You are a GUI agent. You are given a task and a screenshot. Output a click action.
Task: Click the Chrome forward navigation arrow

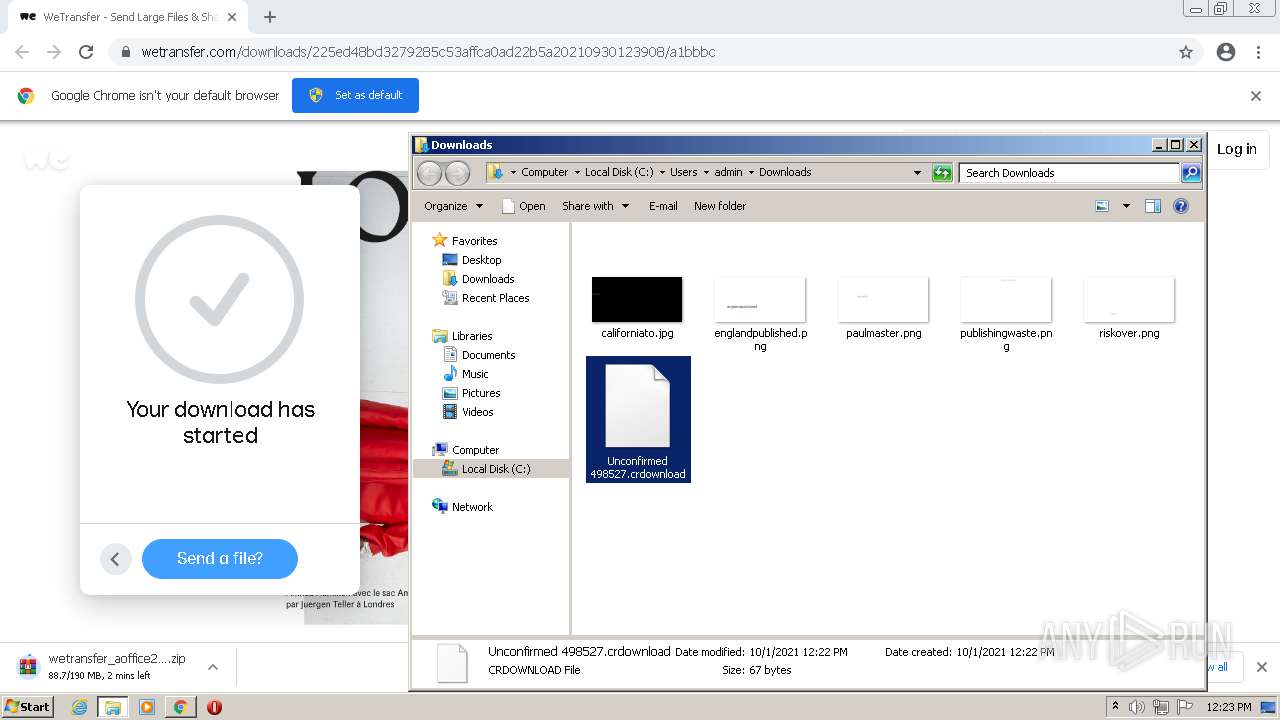coord(54,52)
